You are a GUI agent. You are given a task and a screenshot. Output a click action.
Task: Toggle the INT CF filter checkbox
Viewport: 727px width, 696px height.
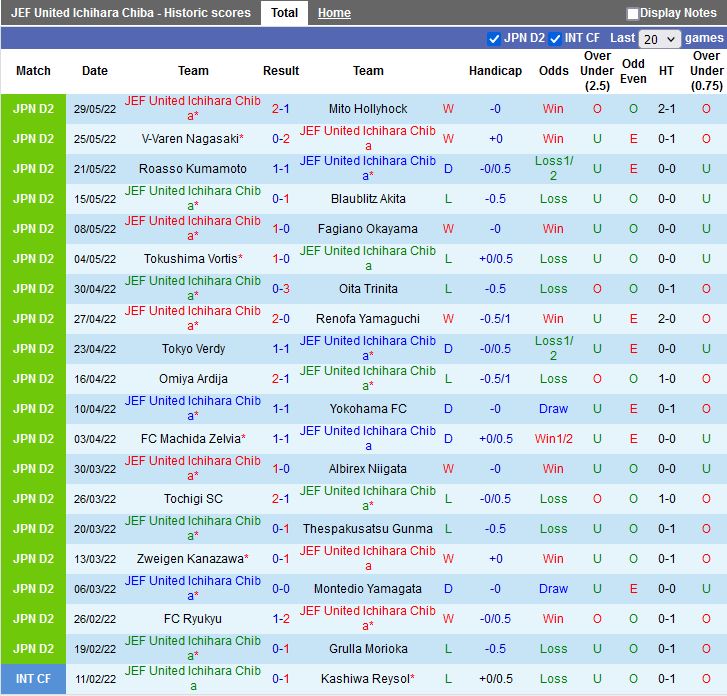coord(555,39)
